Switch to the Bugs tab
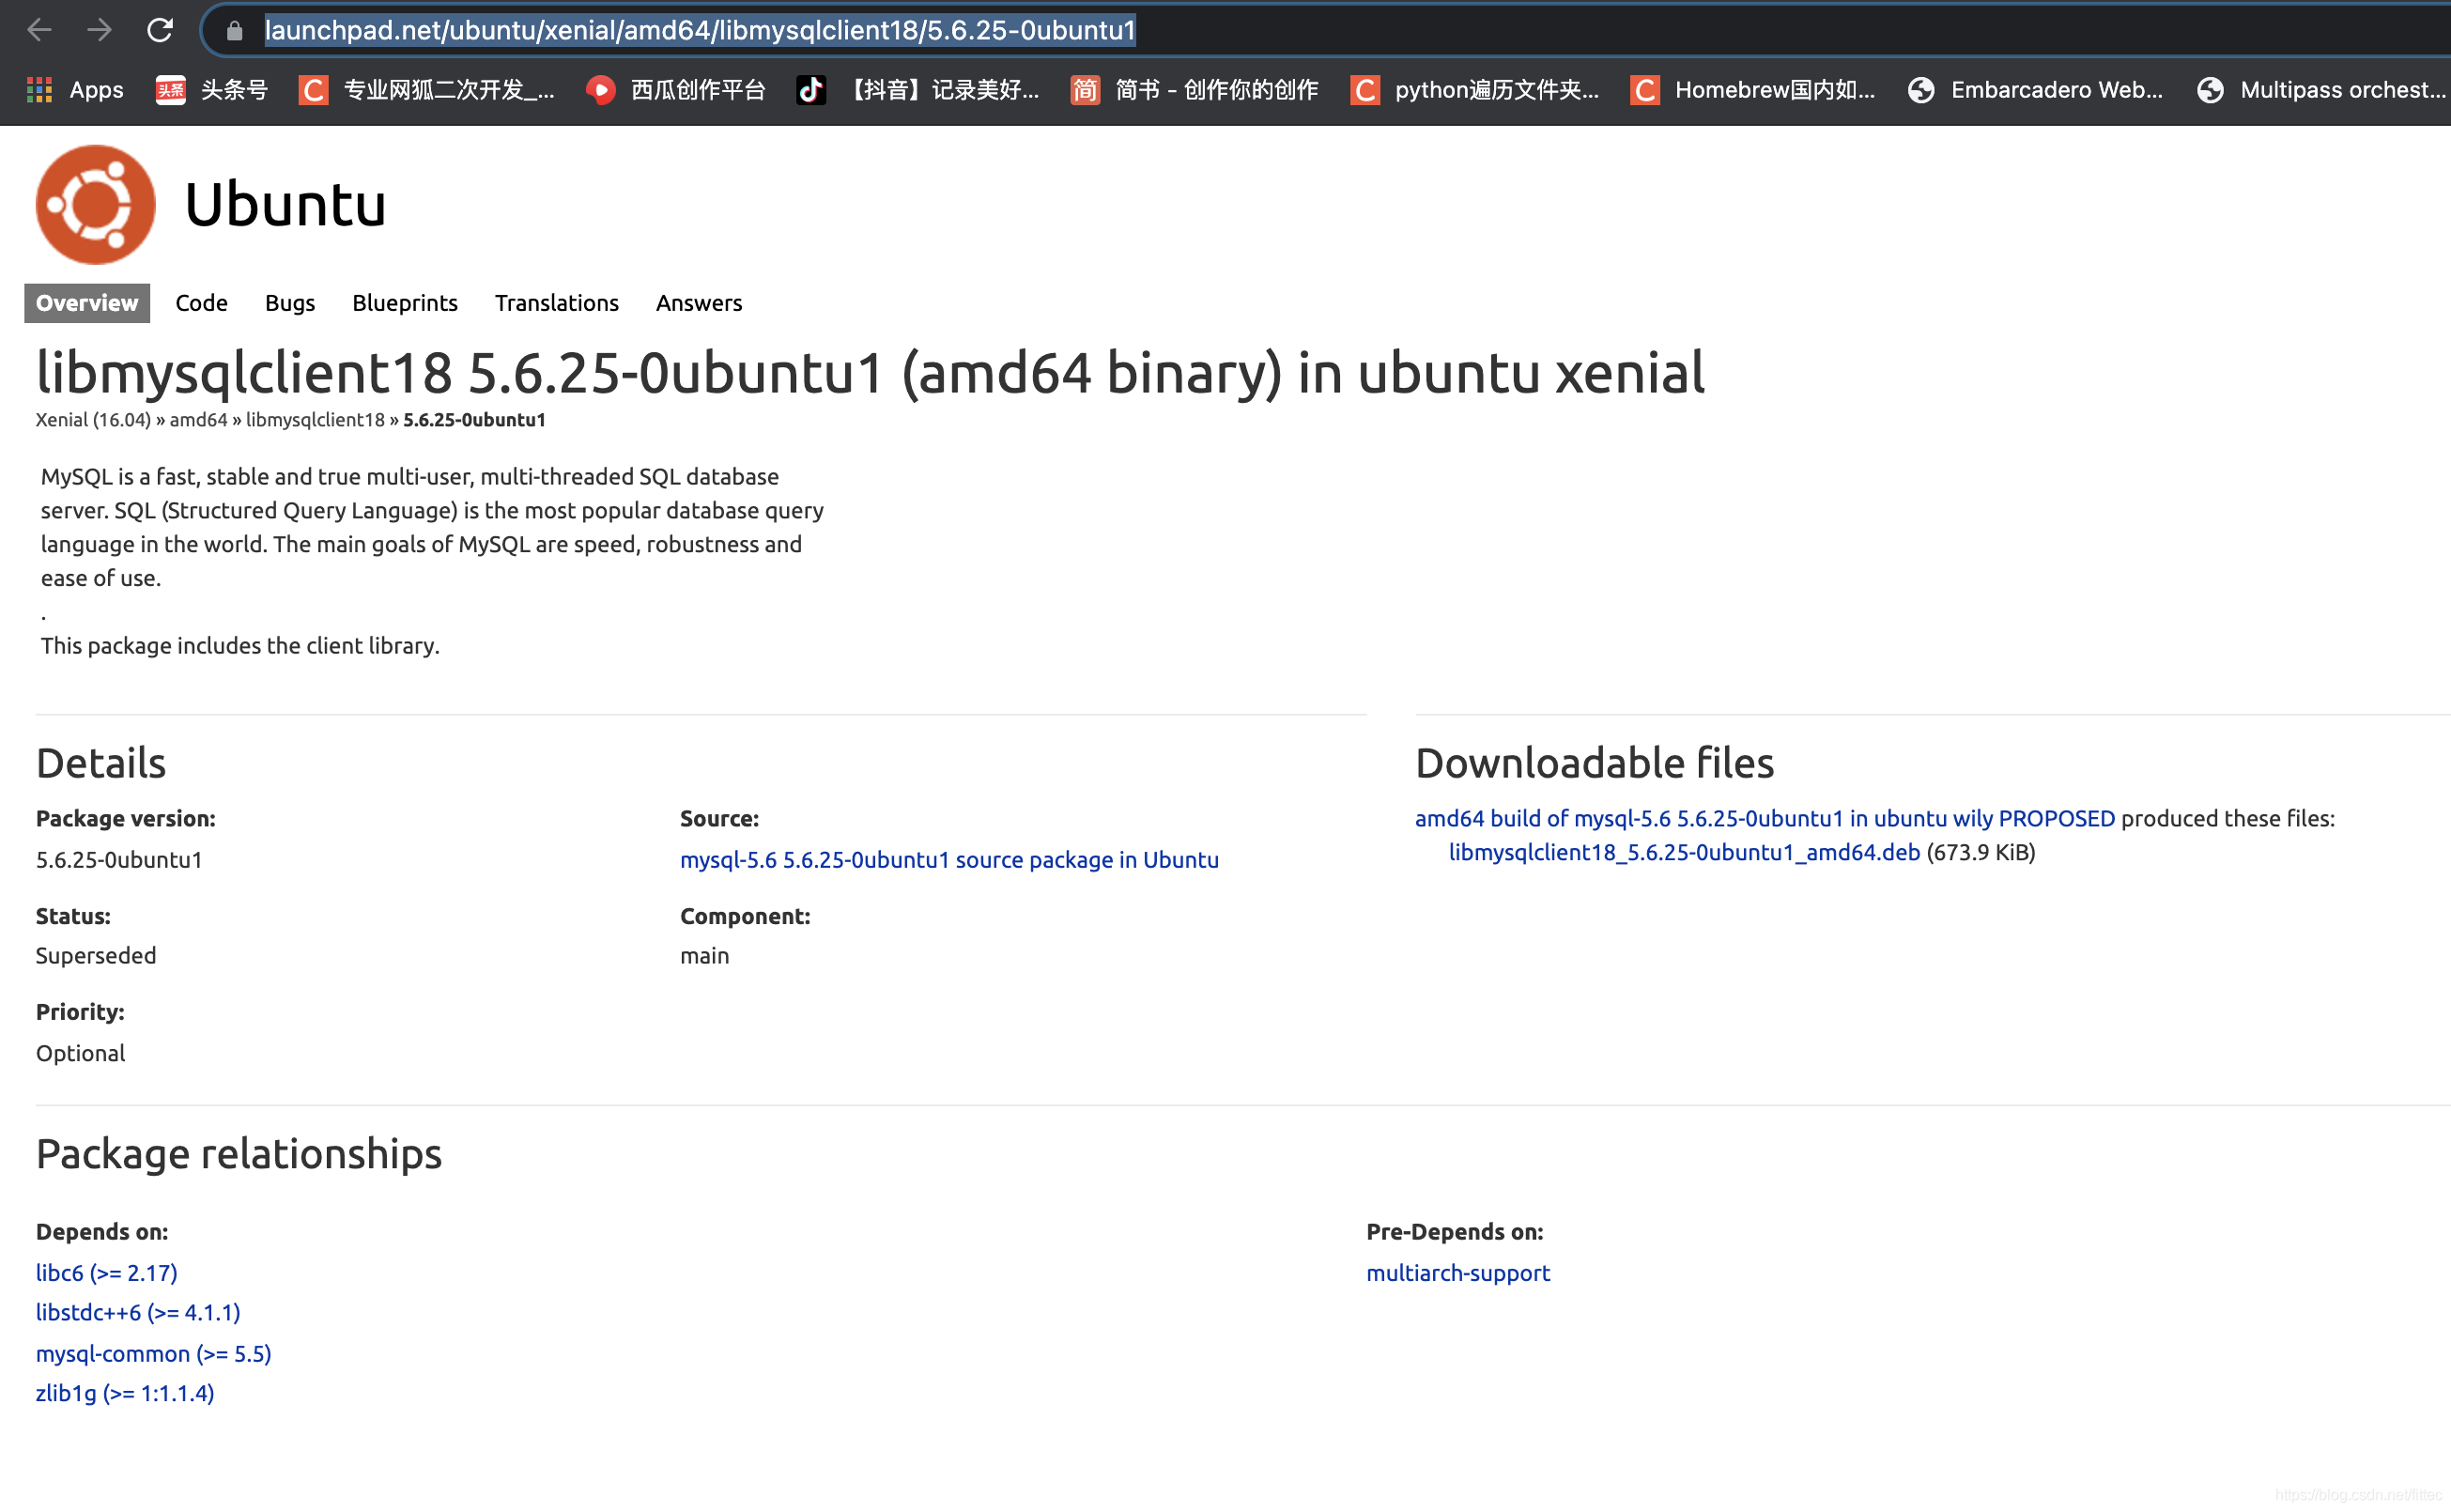Viewport: 2451px width, 1512px height. (x=290, y=303)
